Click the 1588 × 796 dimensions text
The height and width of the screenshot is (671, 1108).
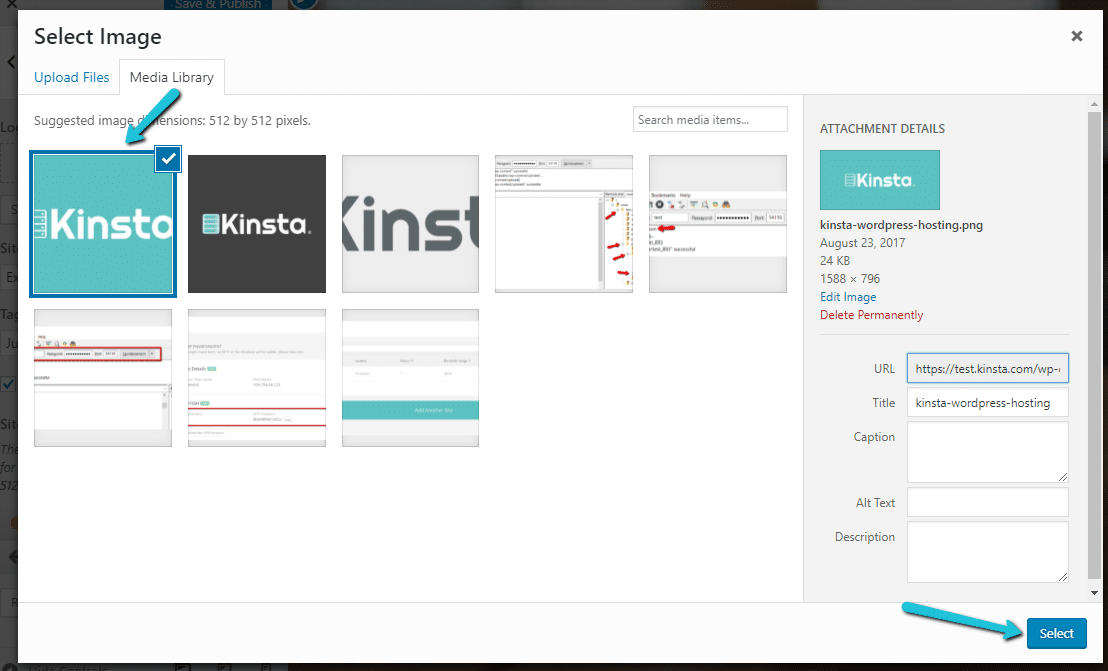coord(849,279)
